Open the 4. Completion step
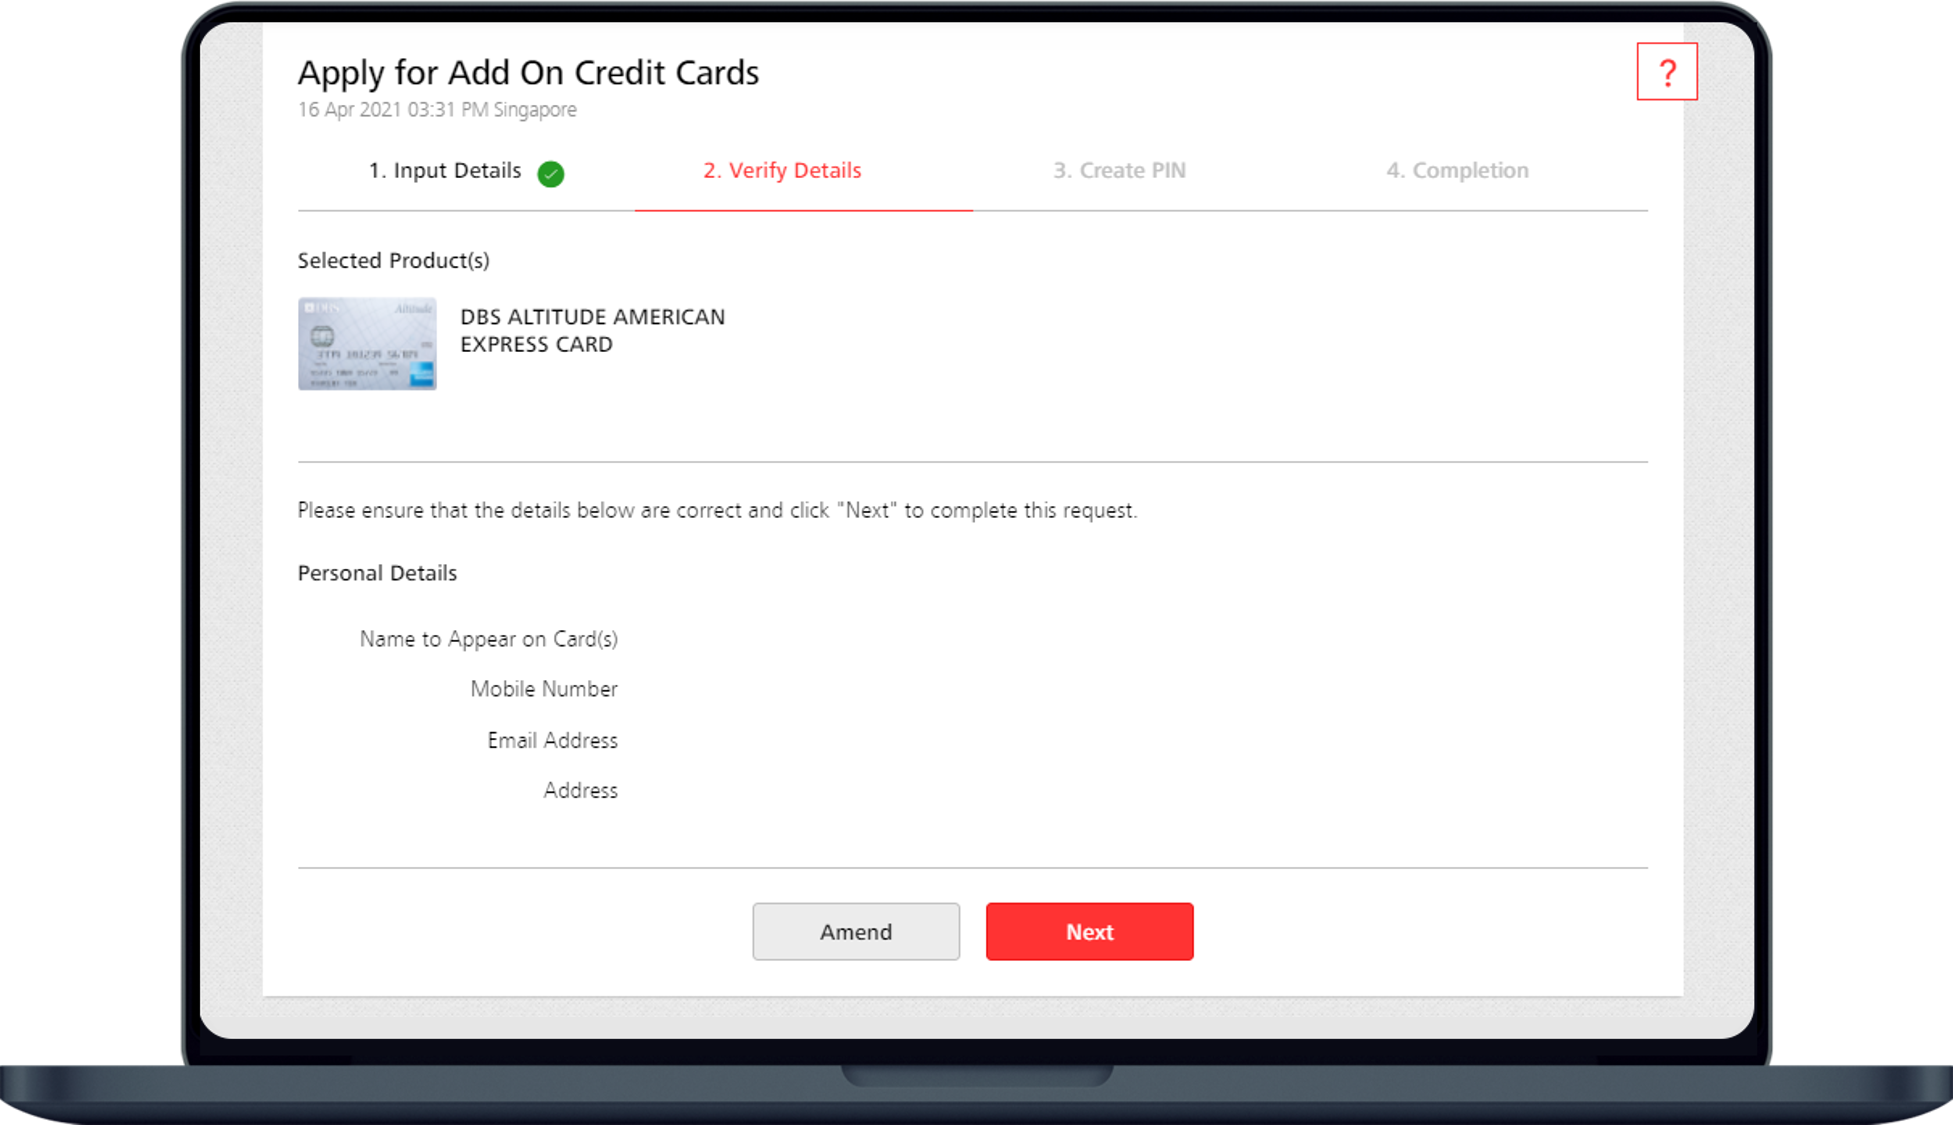Screen dimensions: 1953x1125 point(1457,171)
